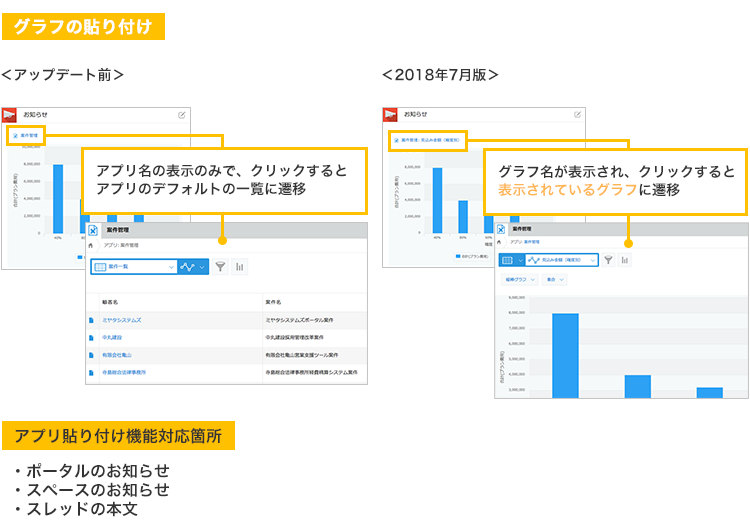Expand the graph selector dropdown in left toolbar

pyautogui.click(x=192, y=267)
